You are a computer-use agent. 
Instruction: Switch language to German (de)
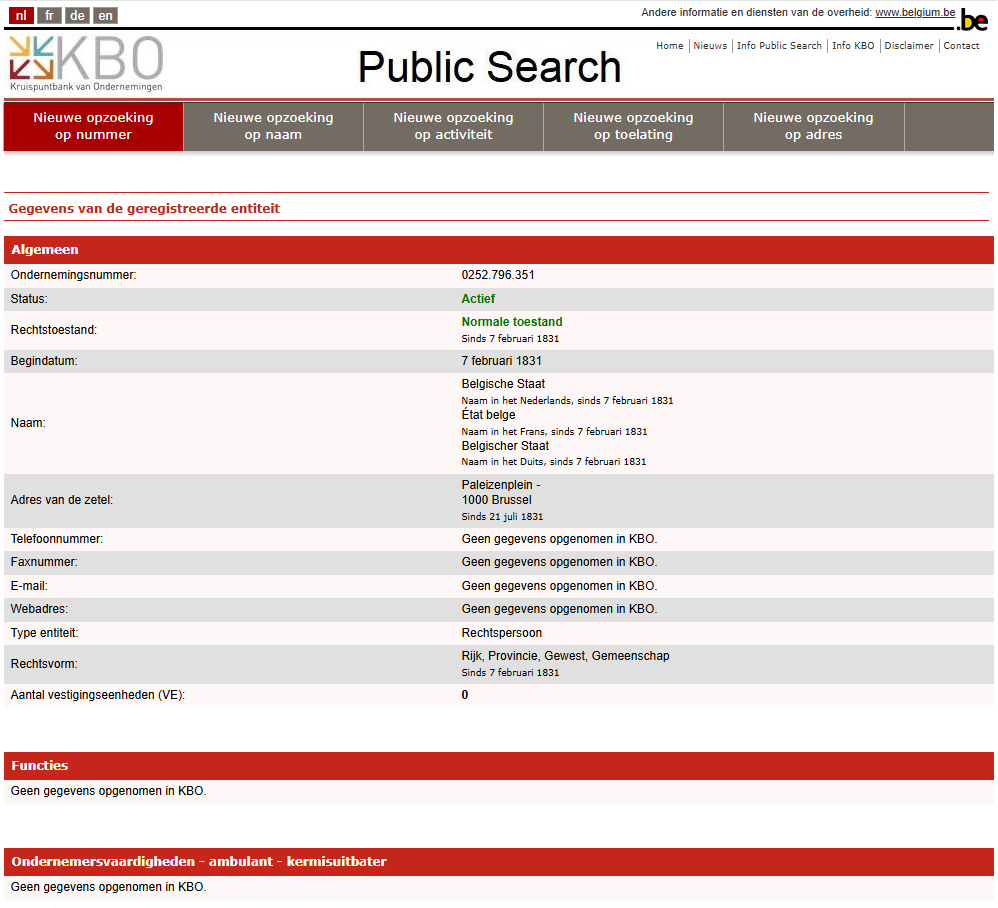(x=78, y=15)
